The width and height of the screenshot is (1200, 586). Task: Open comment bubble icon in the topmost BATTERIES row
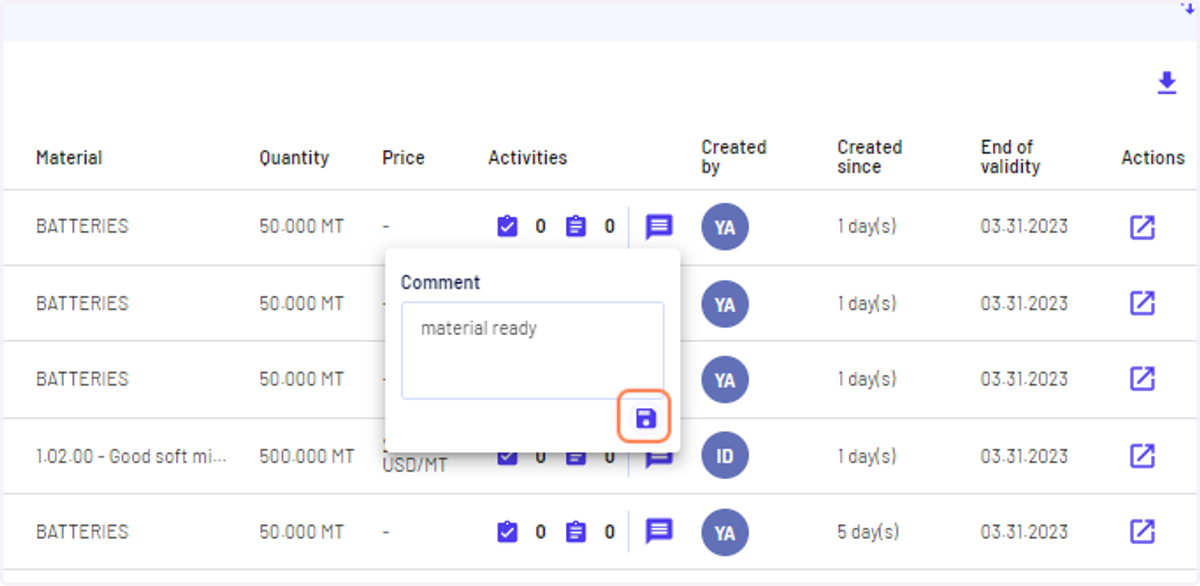659,227
